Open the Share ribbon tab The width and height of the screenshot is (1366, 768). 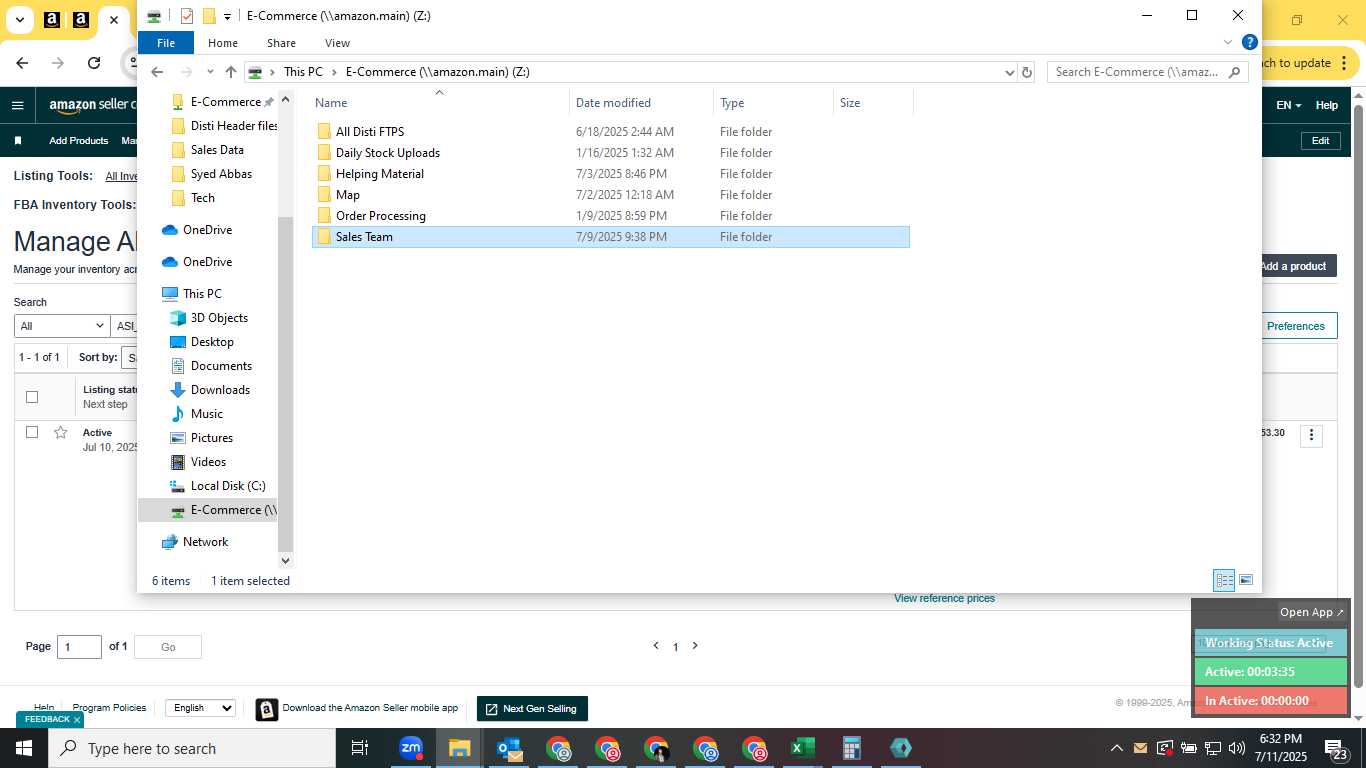281,43
